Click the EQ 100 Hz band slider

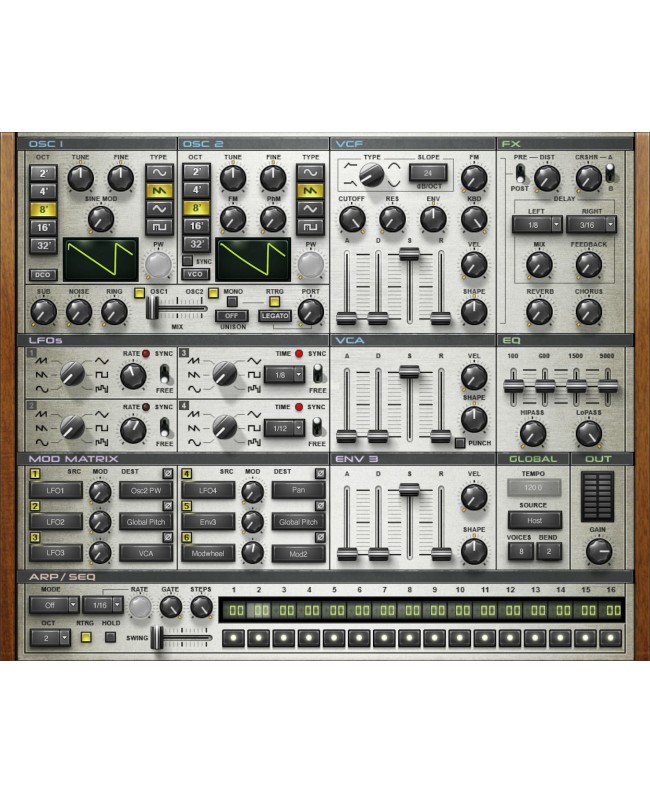pos(513,387)
